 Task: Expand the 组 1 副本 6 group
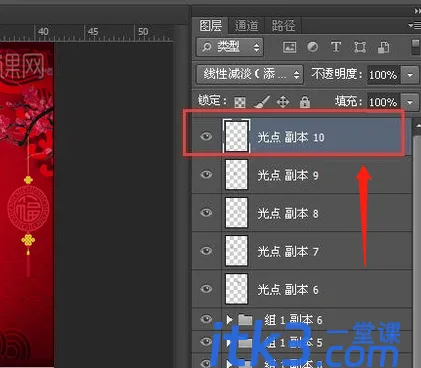(x=229, y=319)
